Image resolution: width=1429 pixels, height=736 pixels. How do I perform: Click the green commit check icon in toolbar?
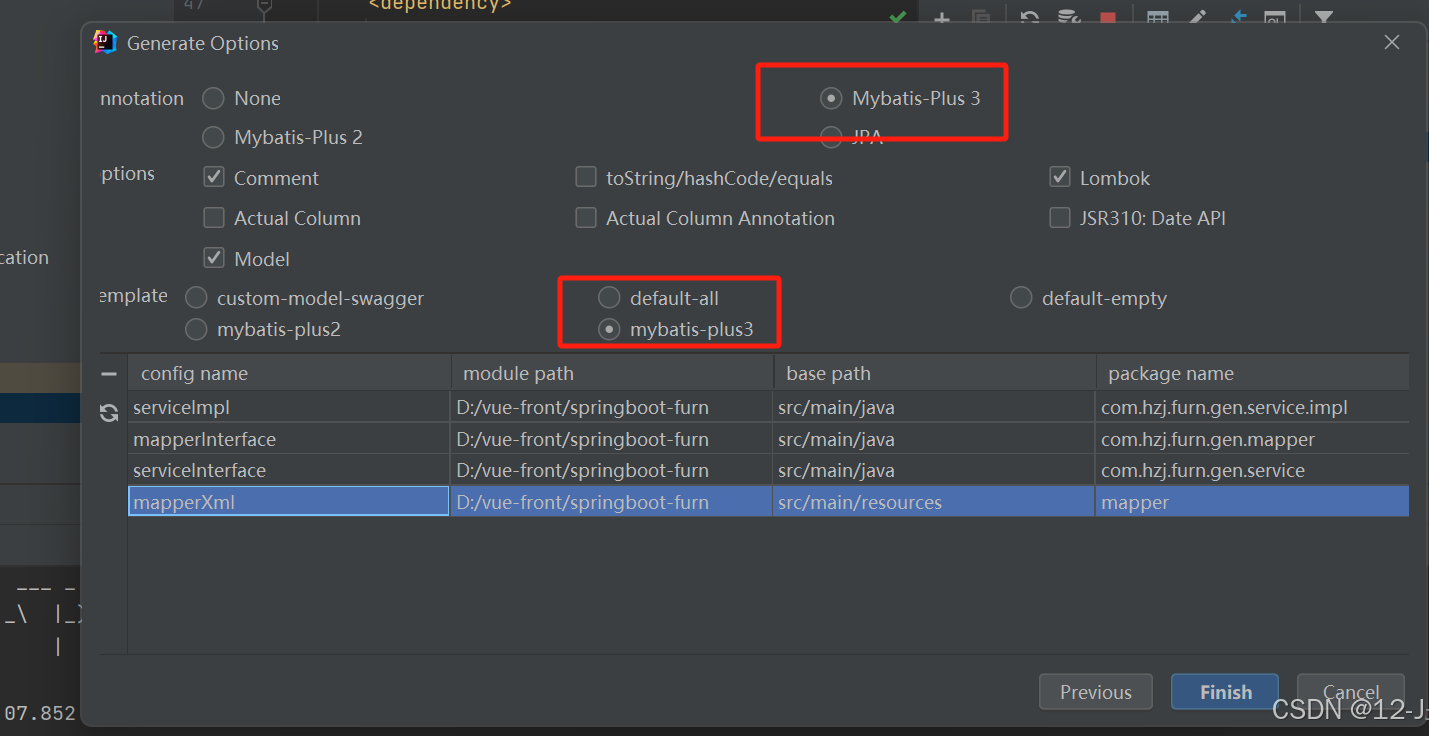click(x=897, y=17)
